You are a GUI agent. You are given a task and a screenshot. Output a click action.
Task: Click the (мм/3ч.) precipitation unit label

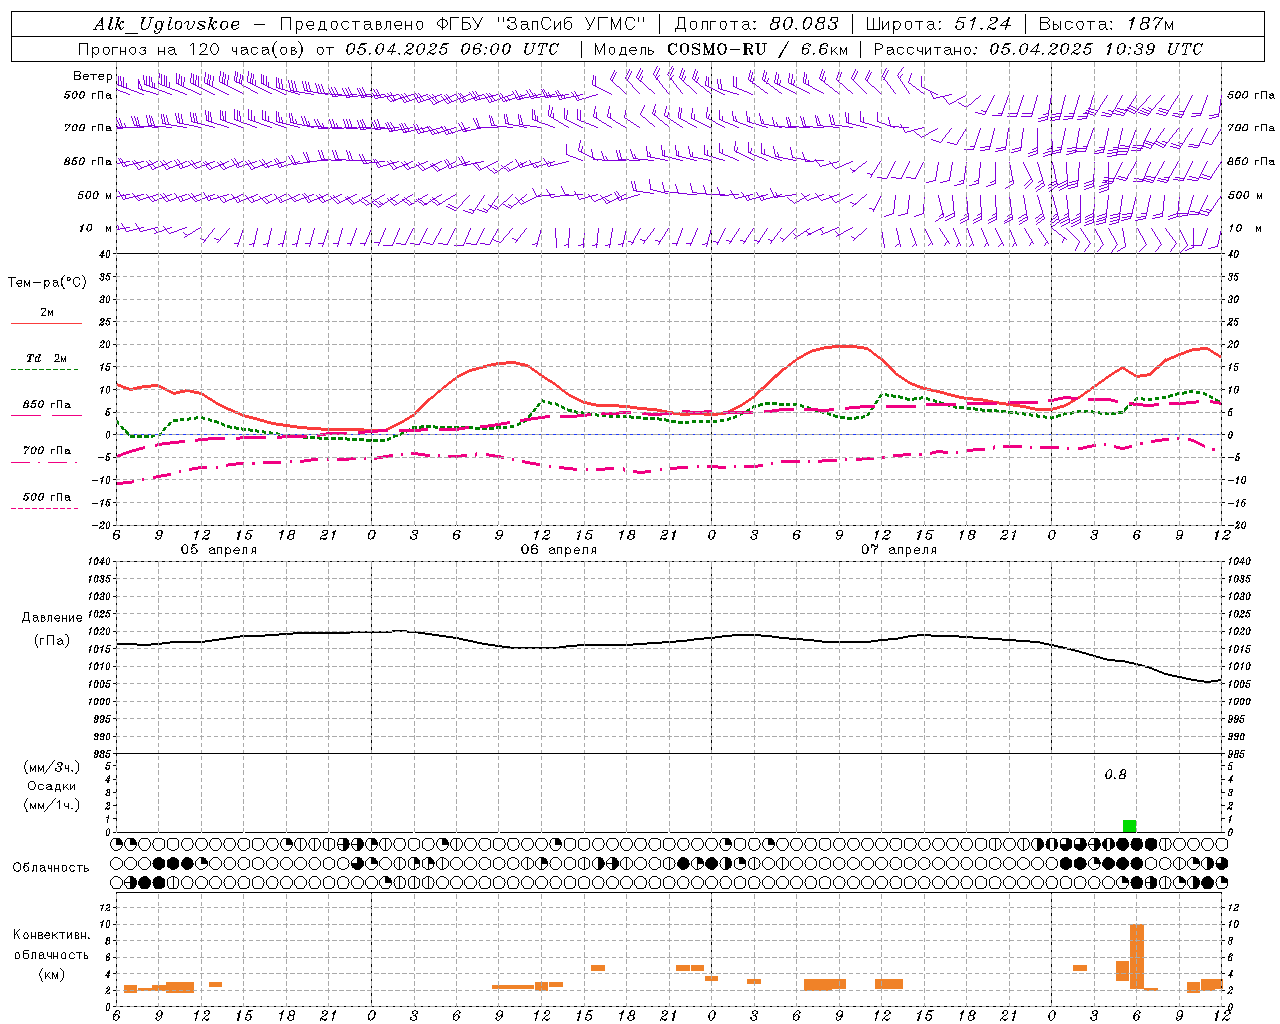pyautogui.click(x=52, y=767)
